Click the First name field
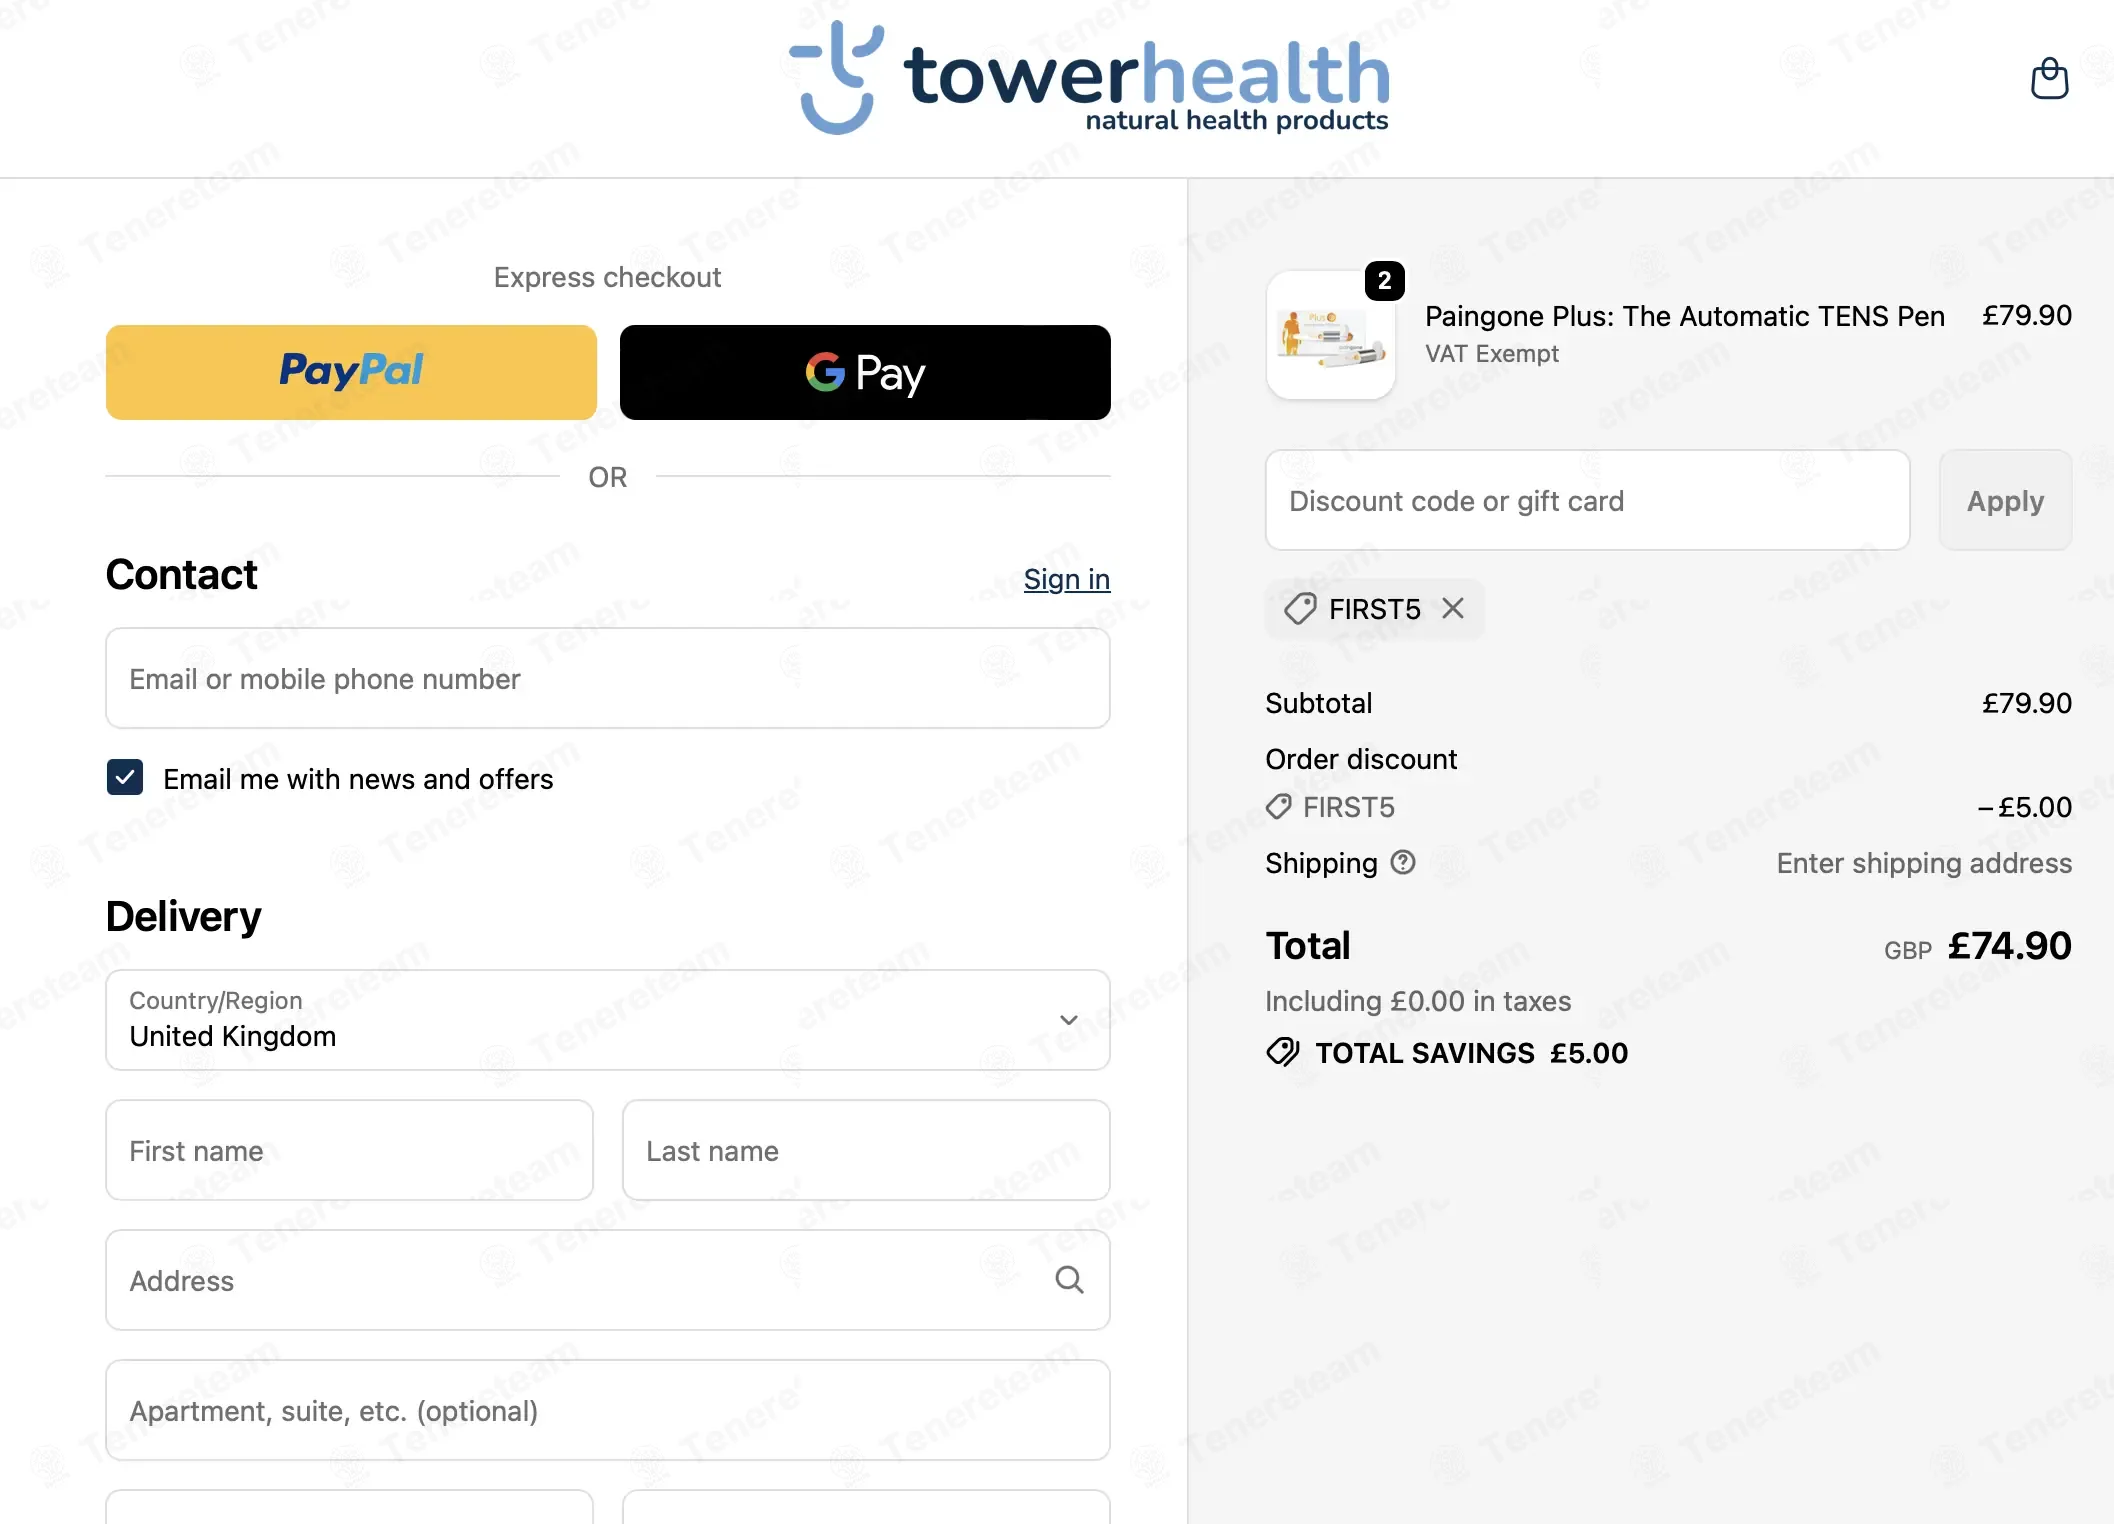Image resolution: width=2114 pixels, height=1524 pixels. (350, 1150)
